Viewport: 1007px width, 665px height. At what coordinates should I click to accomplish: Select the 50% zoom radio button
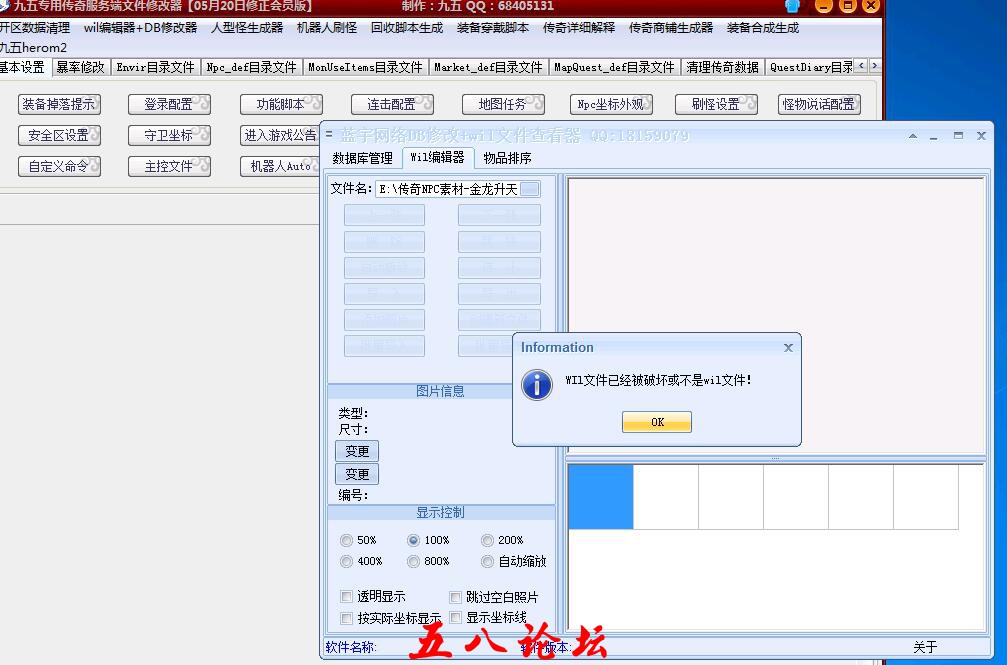coord(347,540)
